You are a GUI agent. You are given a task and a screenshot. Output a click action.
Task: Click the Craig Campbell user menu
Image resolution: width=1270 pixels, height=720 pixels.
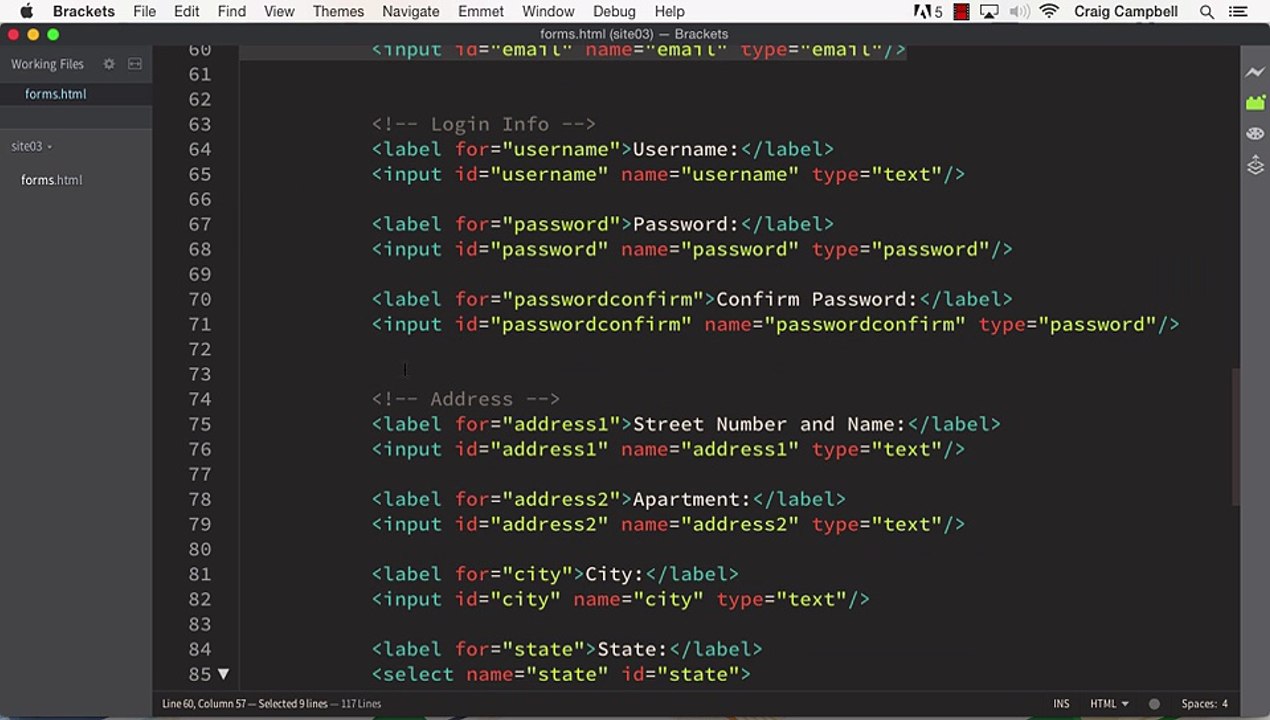pyautogui.click(x=1125, y=12)
